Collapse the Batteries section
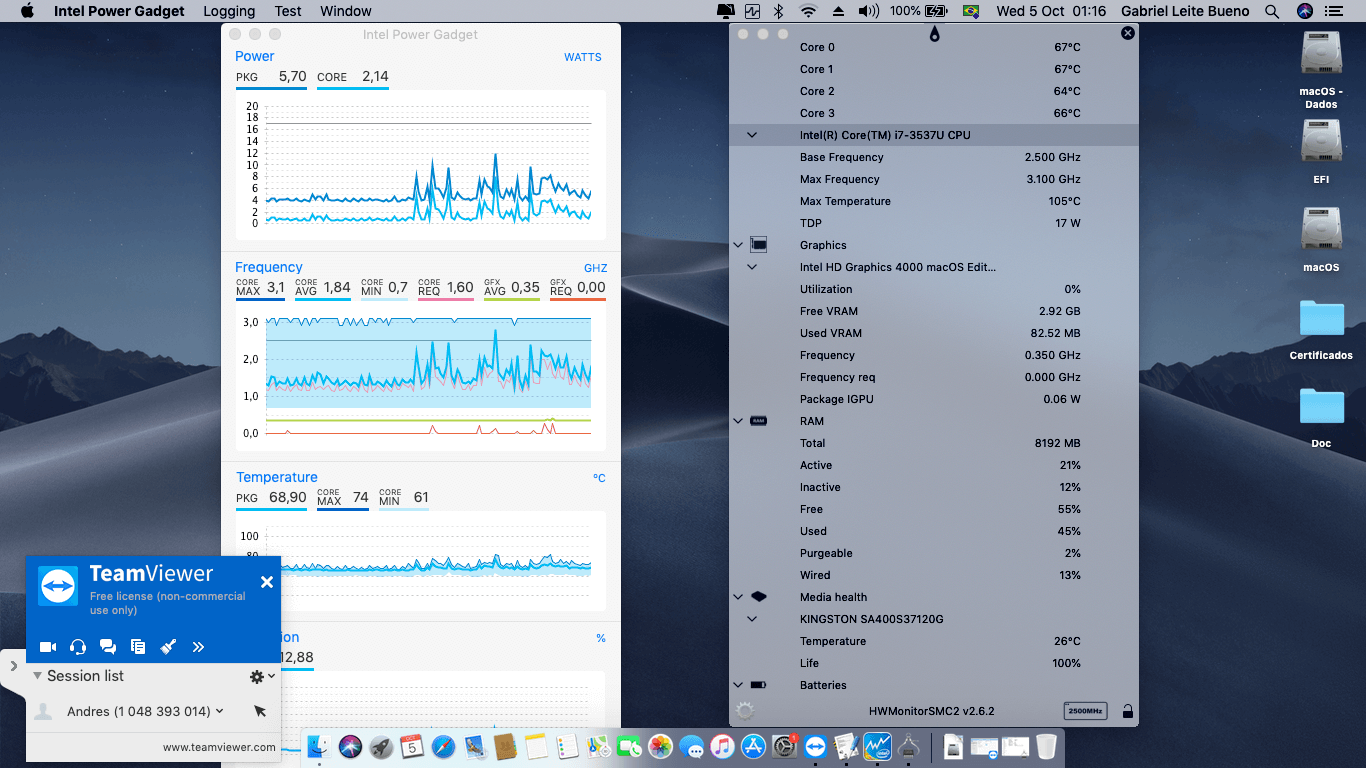This screenshot has height=768, width=1366. (x=738, y=685)
